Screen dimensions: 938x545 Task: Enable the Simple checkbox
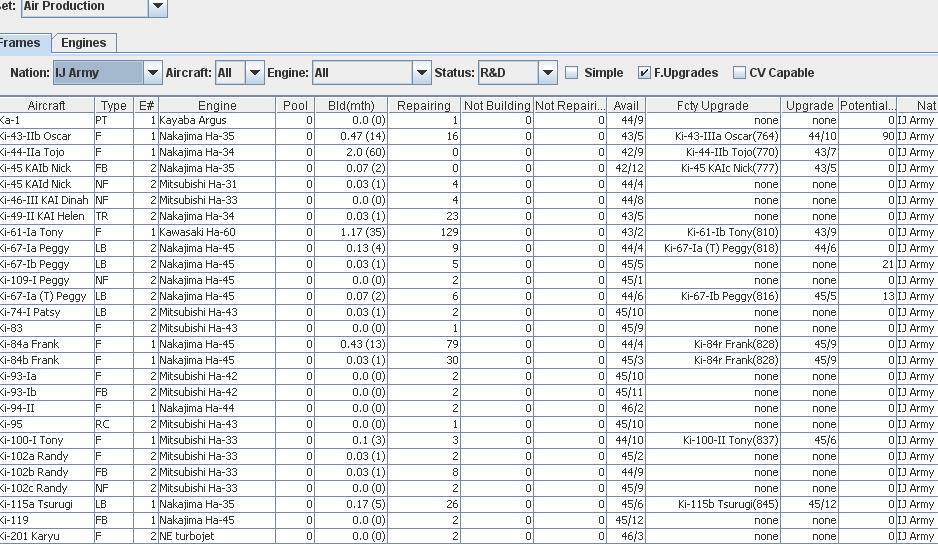pyautogui.click(x=572, y=73)
